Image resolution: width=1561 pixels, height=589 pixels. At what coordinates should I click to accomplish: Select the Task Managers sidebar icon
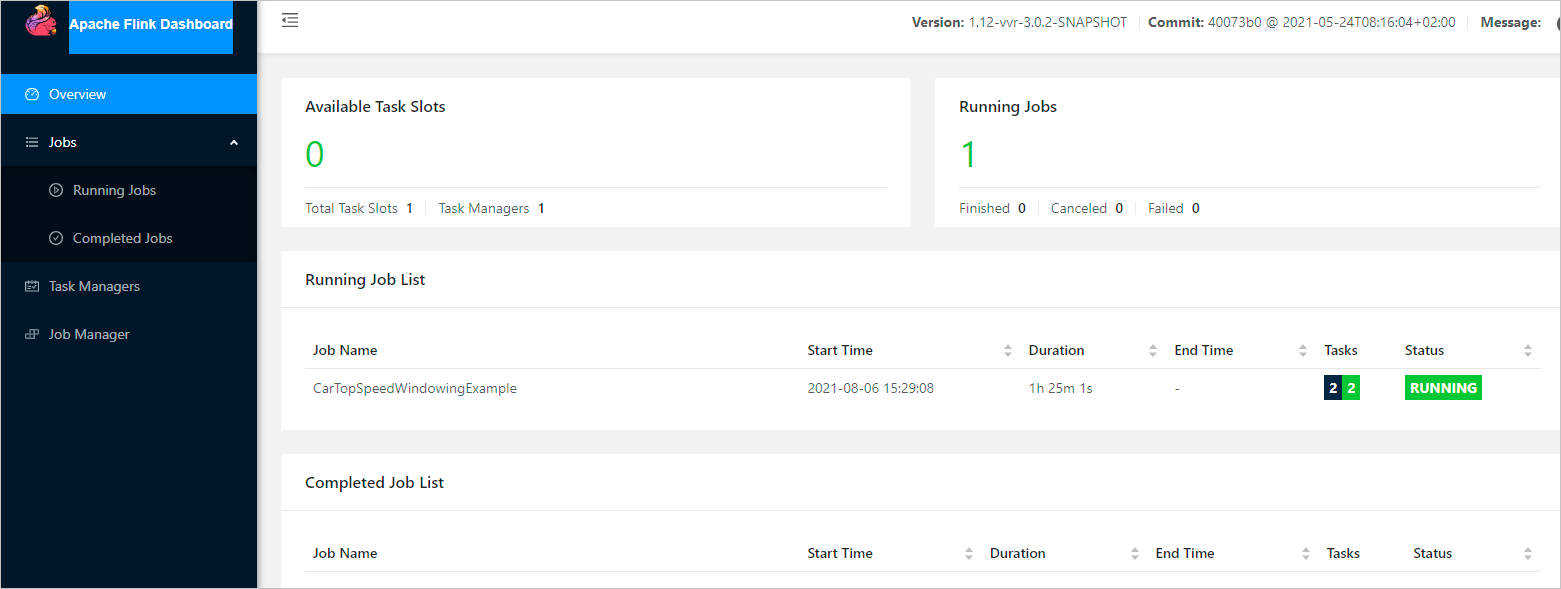31,285
